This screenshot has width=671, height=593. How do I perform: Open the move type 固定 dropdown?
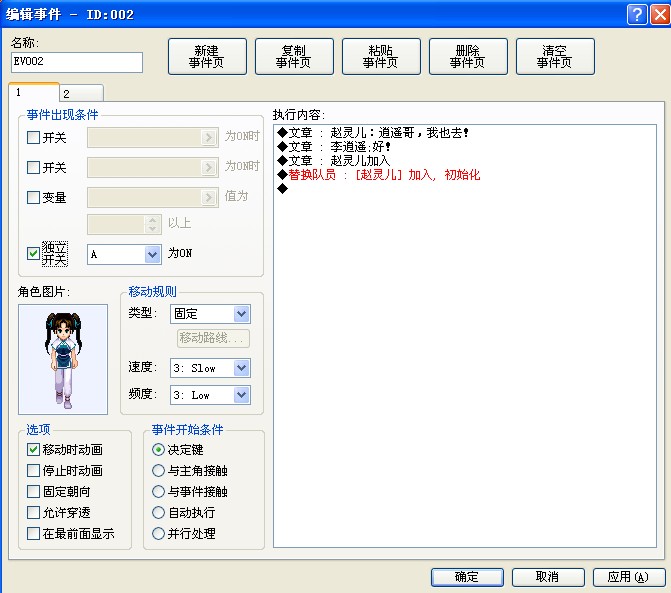tap(241, 314)
